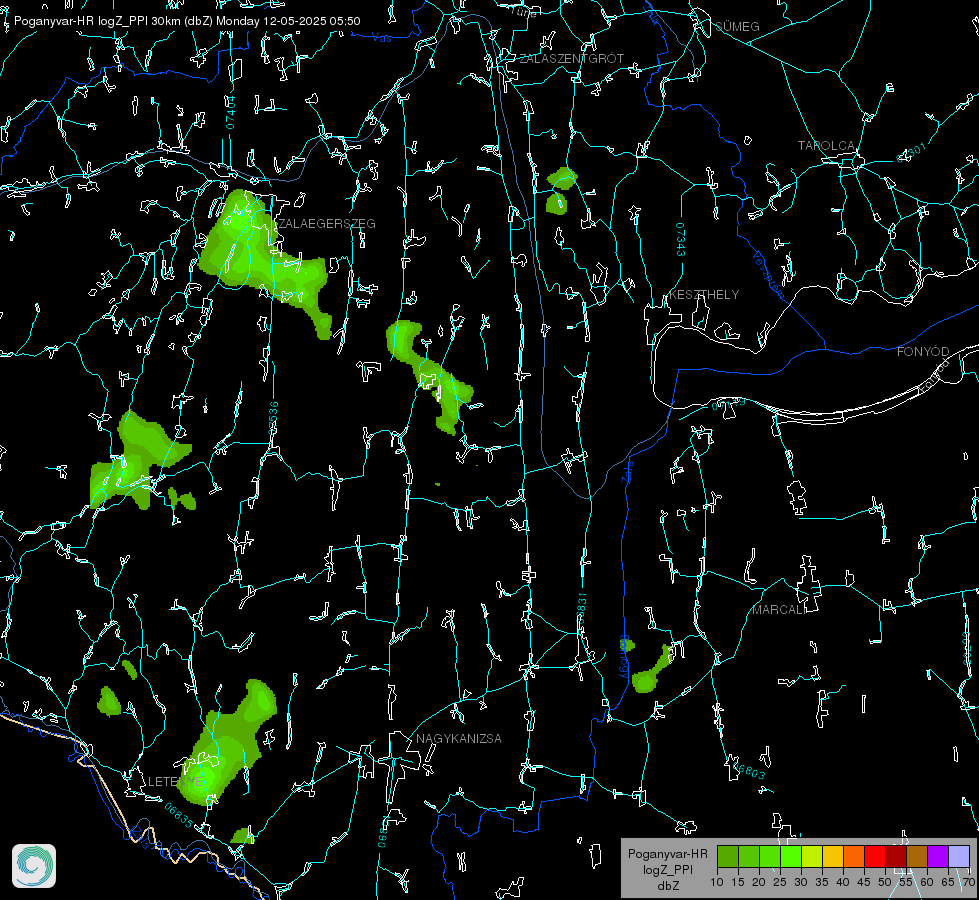The height and width of the screenshot is (900, 979).
Task: Select the ZALASZENTGRÓT town label
Action: click(x=572, y=59)
